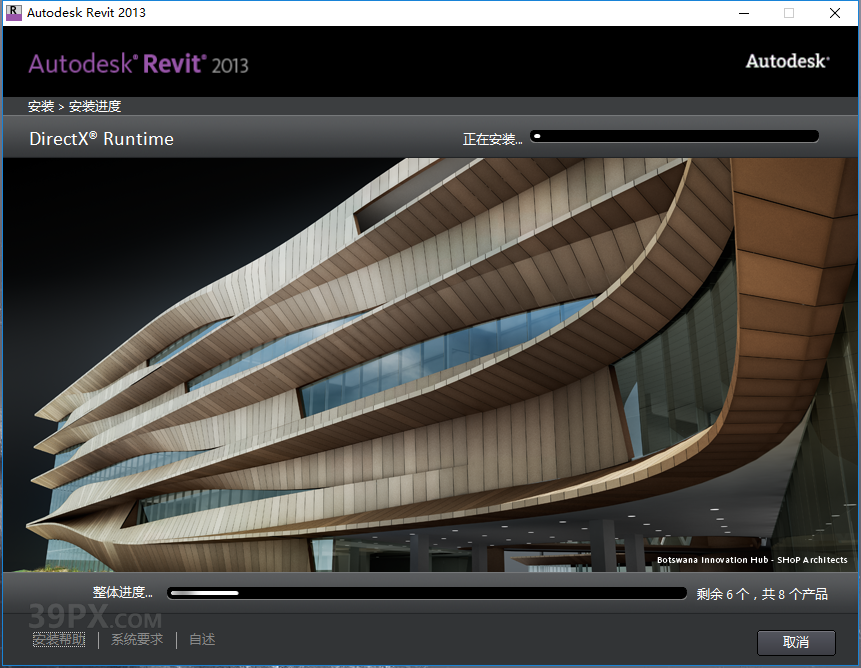Select the 安装进度 breadcrumb step
The image size is (861, 668).
pos(95,105)
